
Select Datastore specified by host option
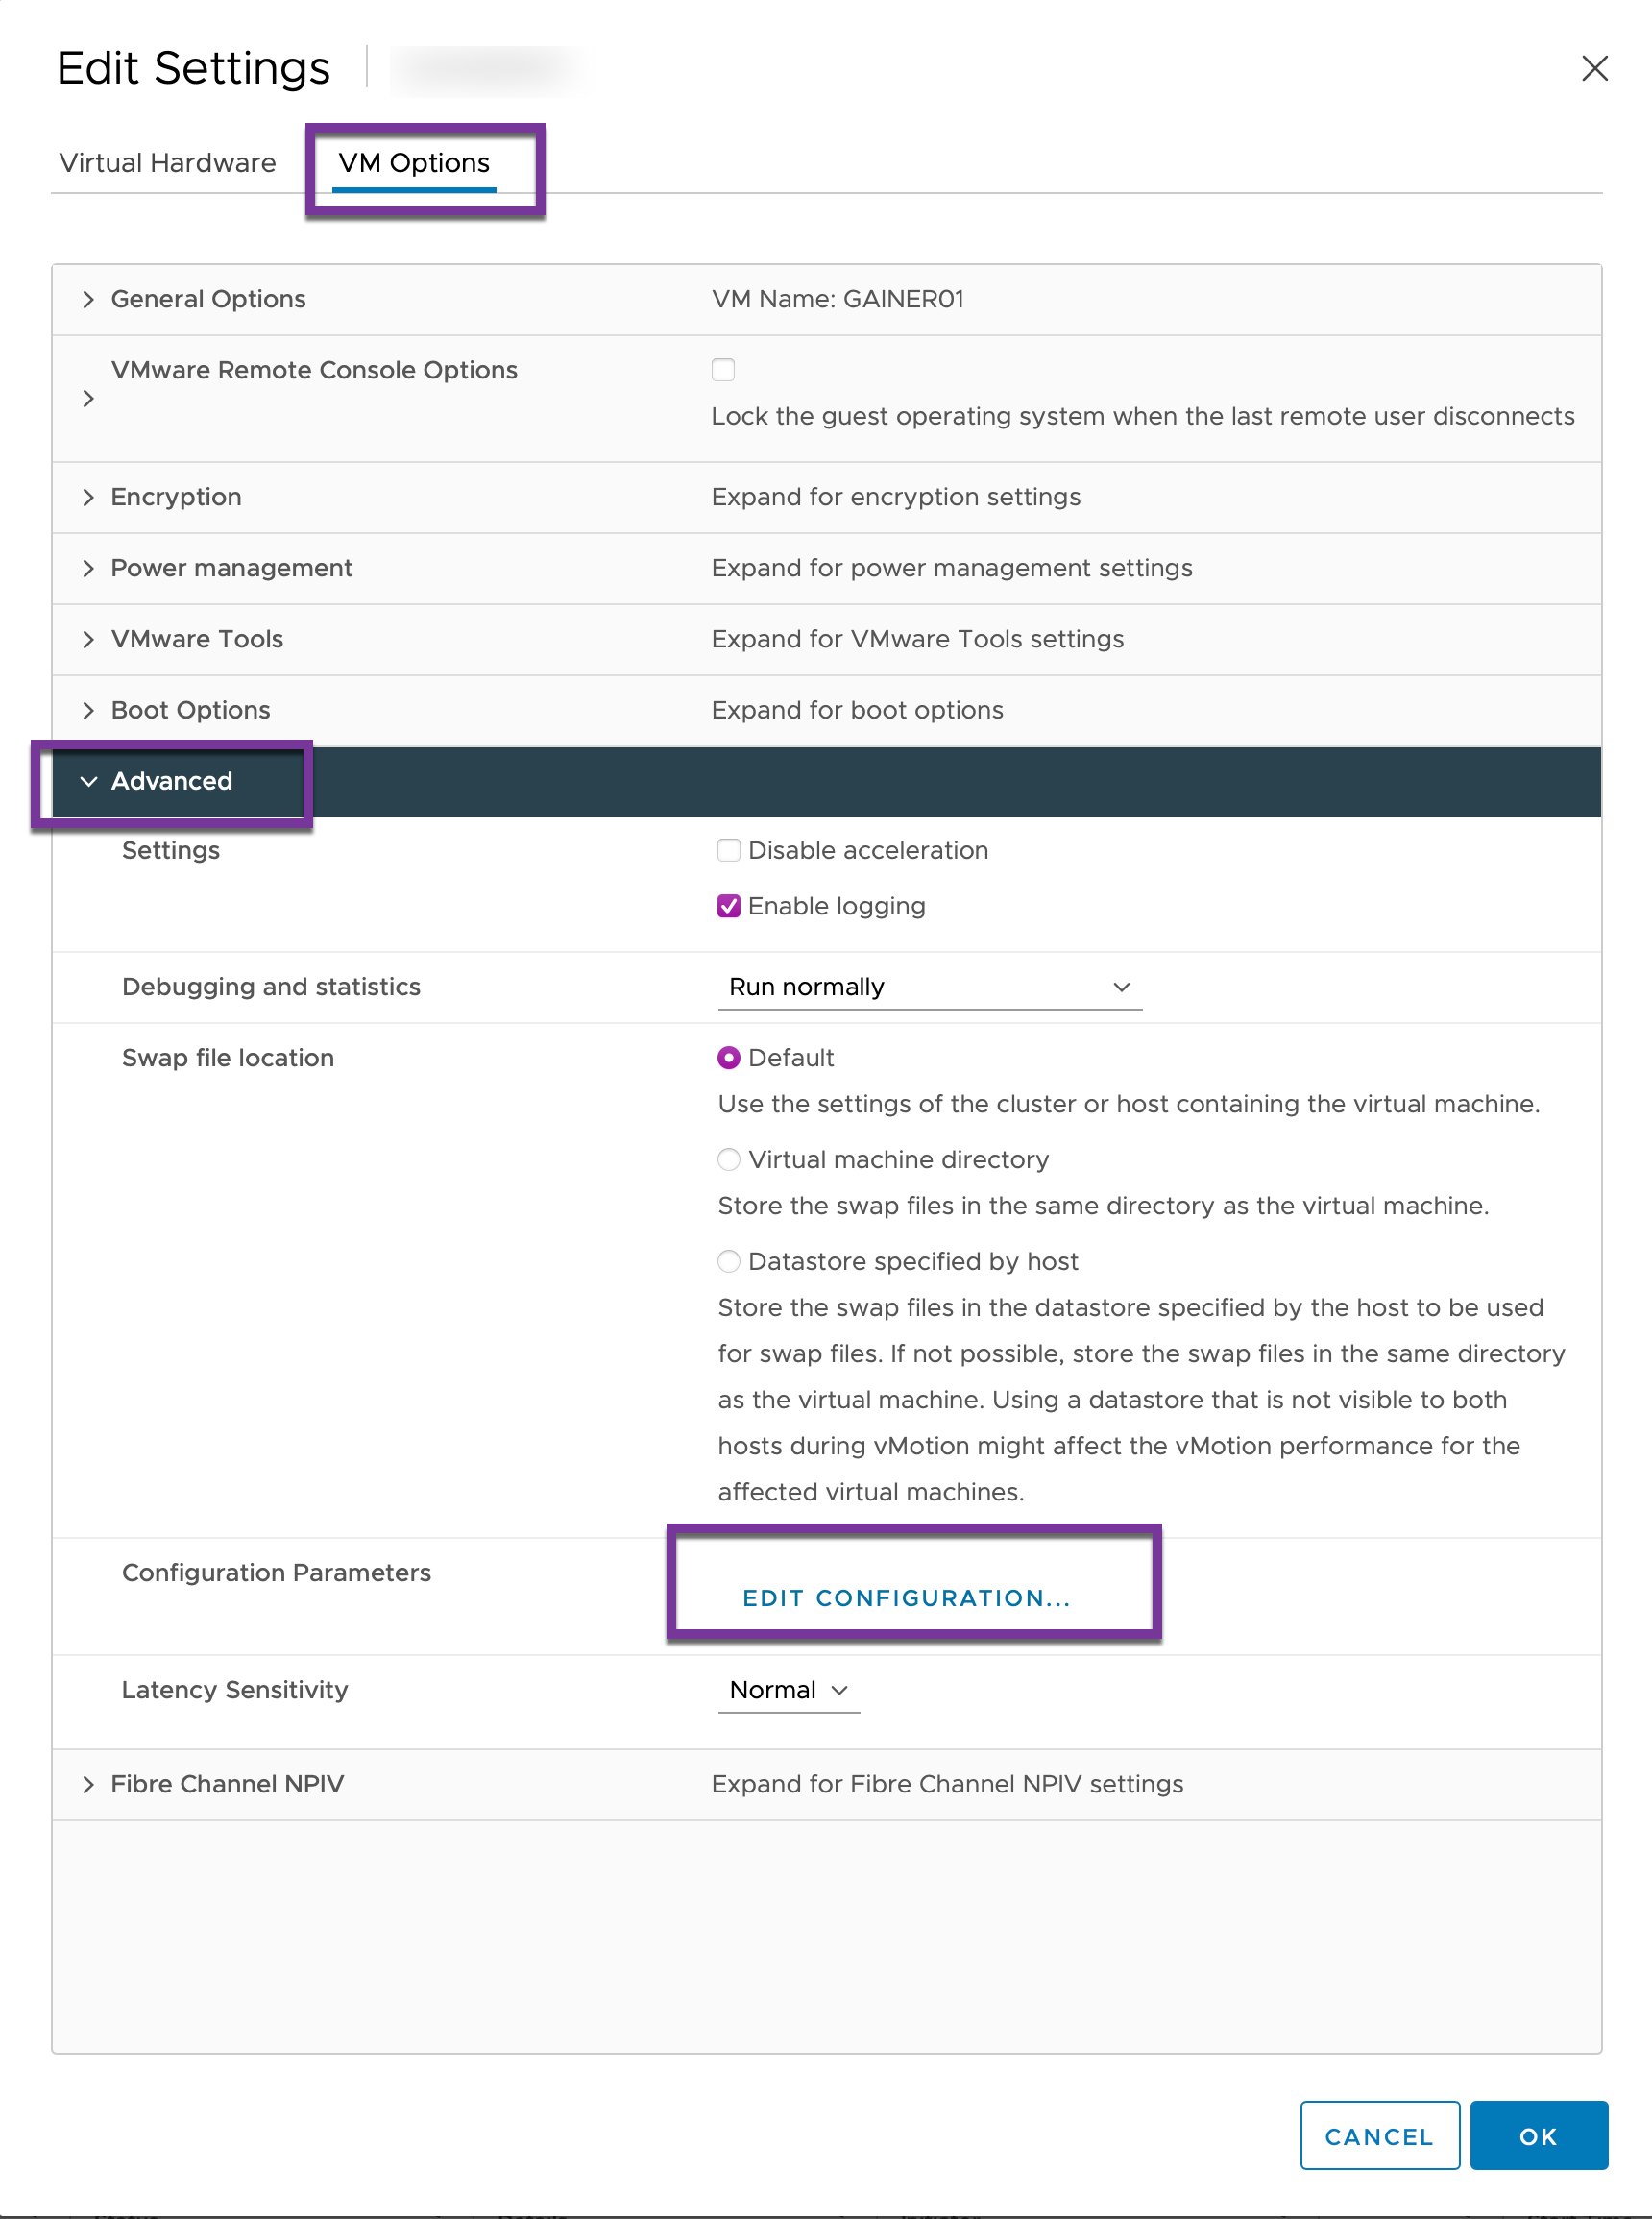click(729, 1261)
